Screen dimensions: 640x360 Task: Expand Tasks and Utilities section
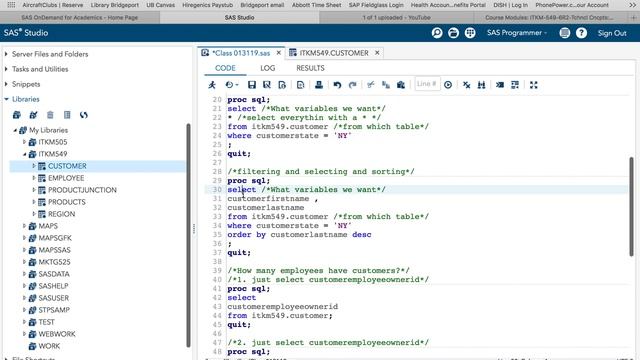pyautogui.click(x=7, y=69)
